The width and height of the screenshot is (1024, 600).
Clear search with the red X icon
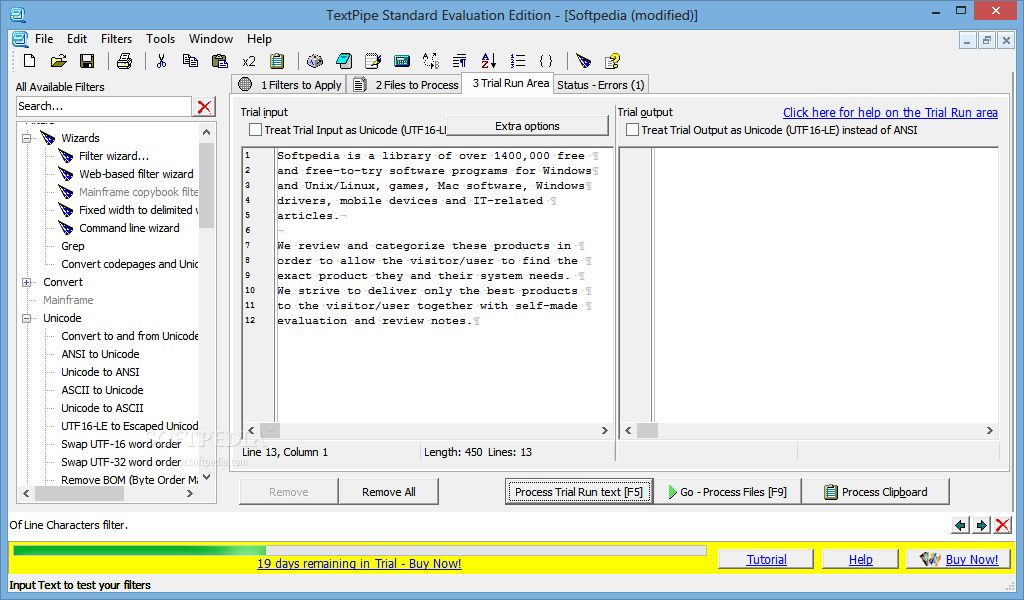pyautogui.click(x=204, y=106)
